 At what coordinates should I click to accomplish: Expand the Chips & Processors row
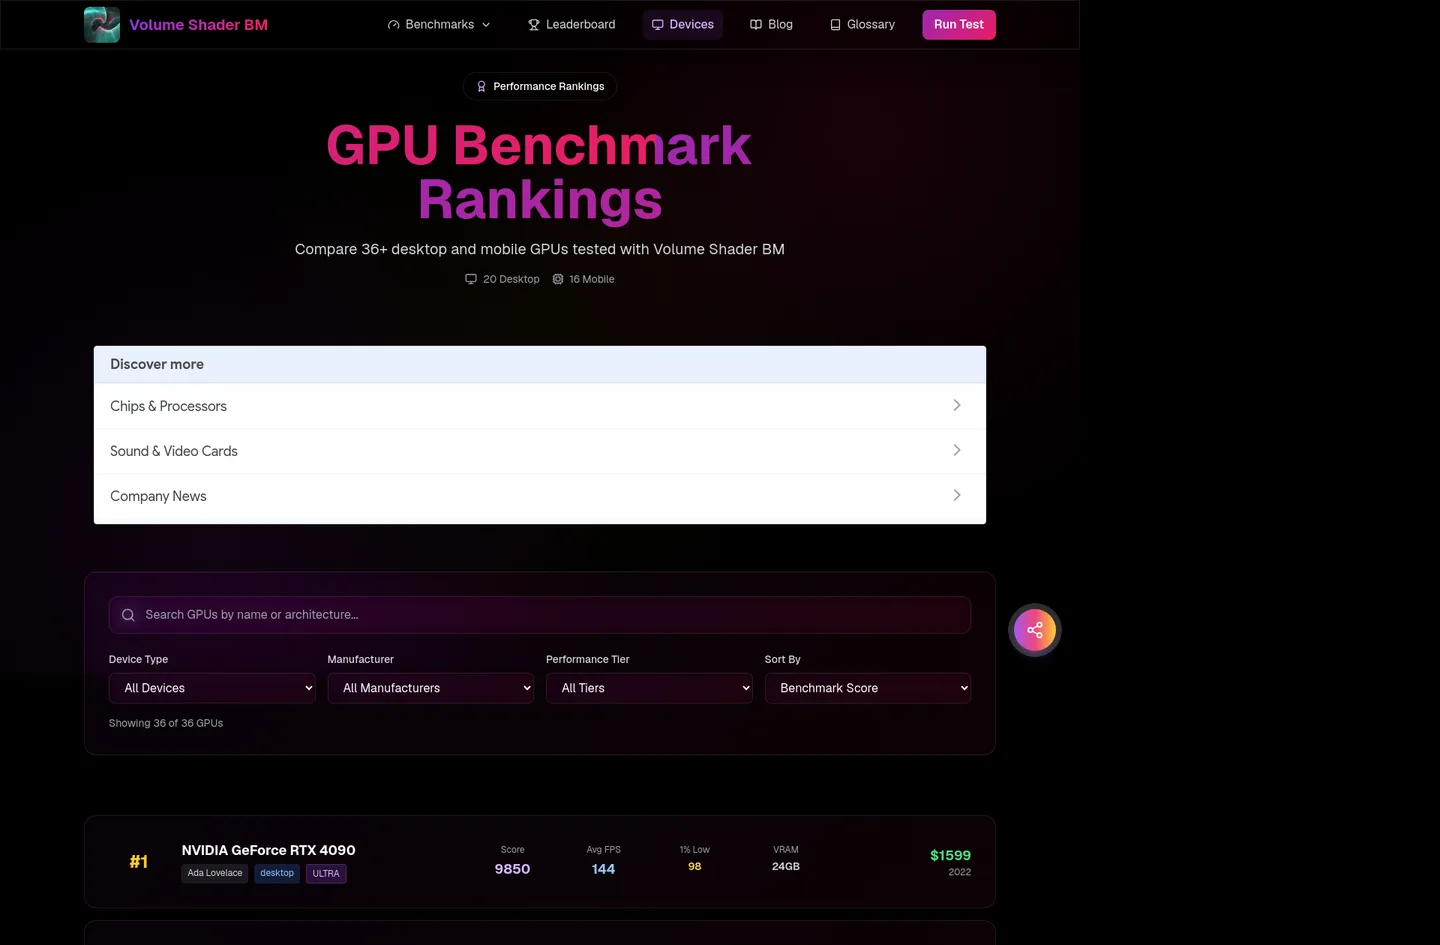[x=540, y=406]
